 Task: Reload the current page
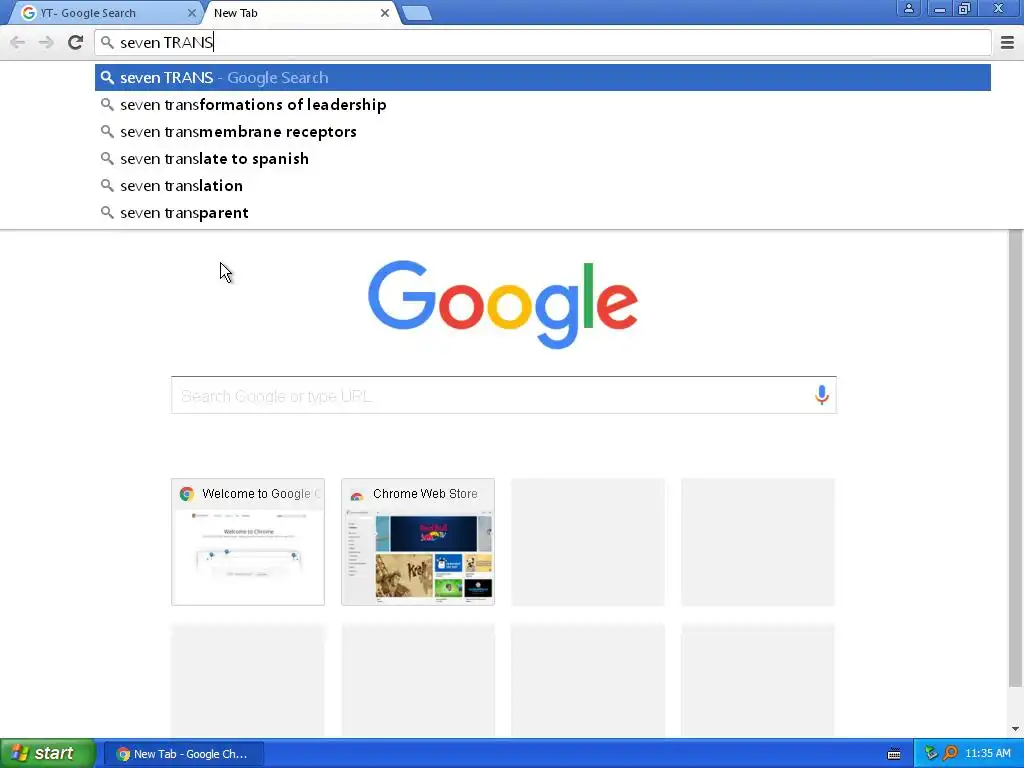click(75, 43)
